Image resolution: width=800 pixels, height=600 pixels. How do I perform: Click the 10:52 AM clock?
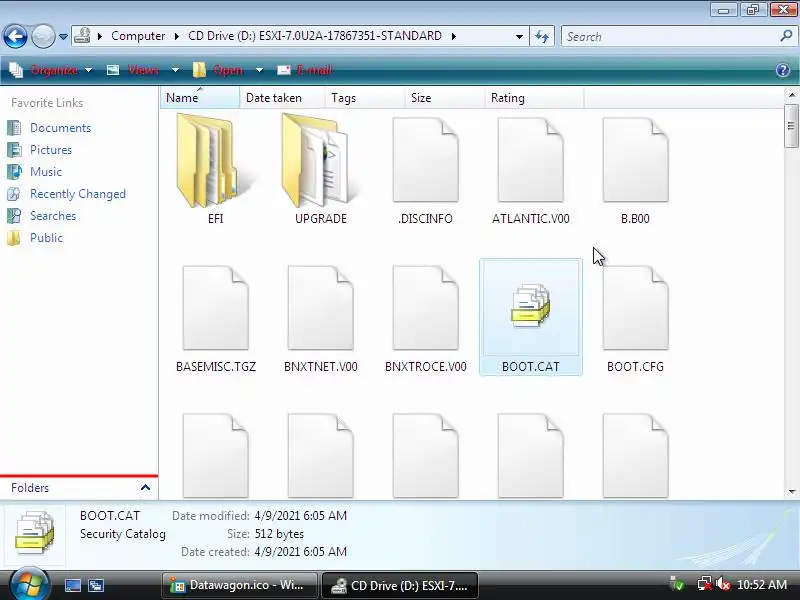click(762, 585)
